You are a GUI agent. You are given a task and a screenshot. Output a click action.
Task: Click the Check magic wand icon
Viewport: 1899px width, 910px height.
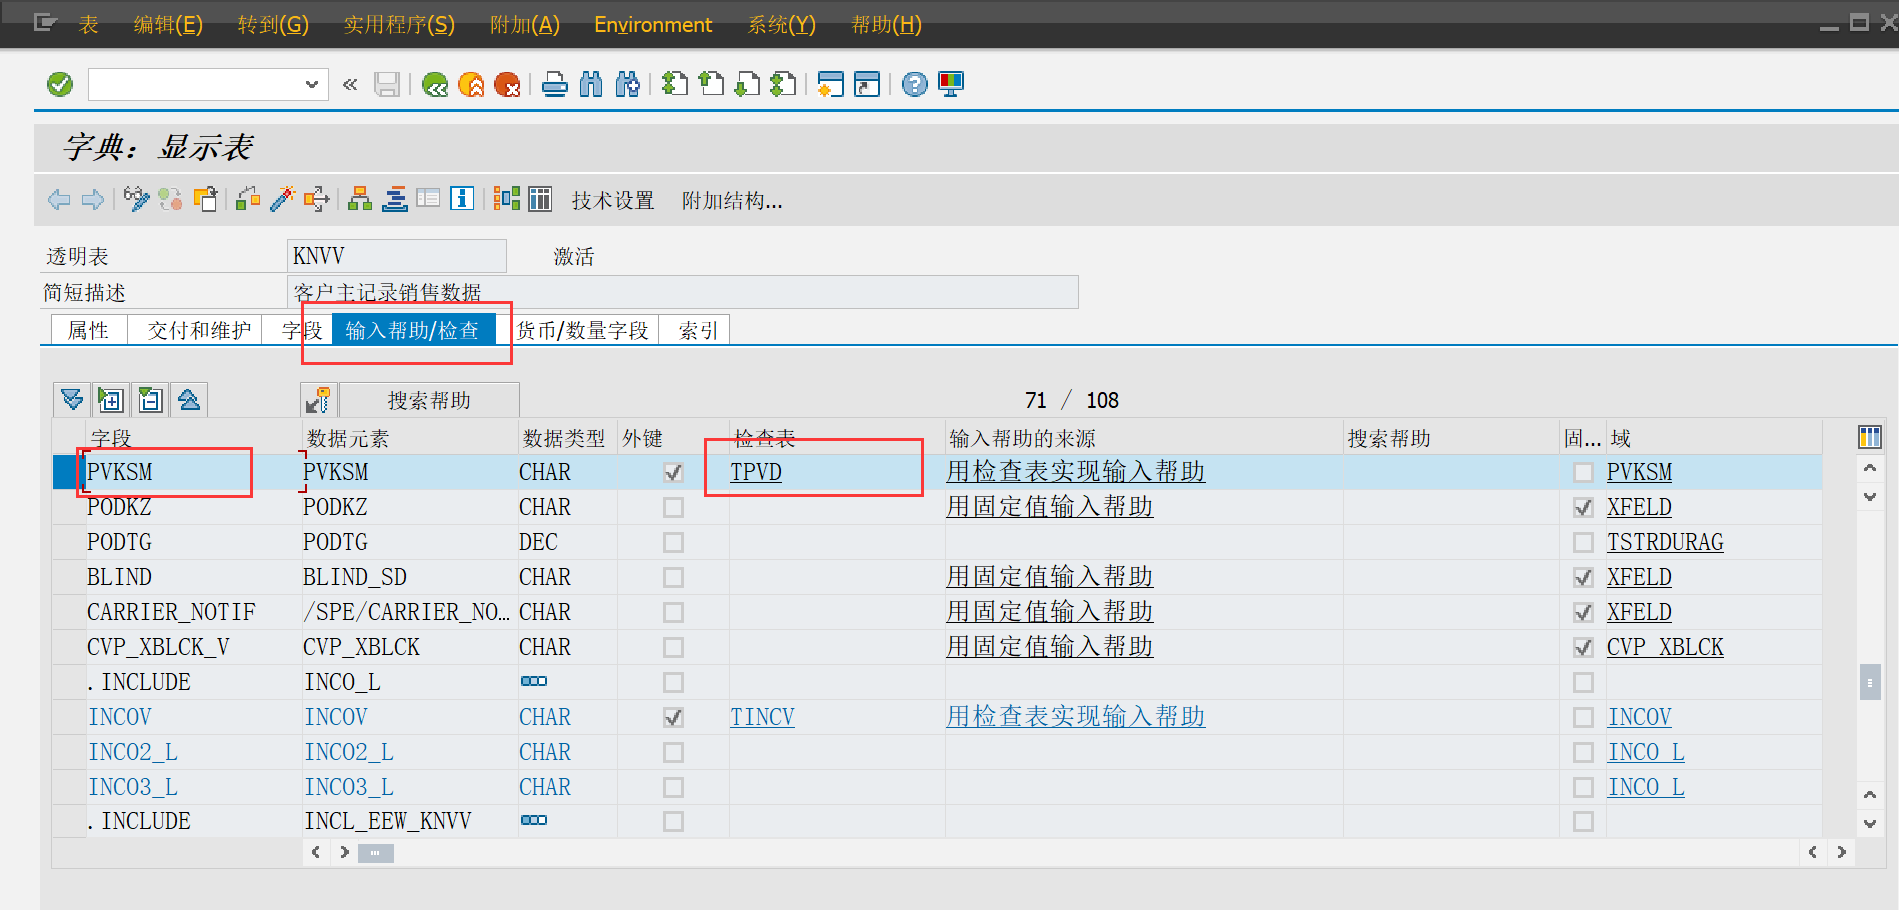283,199
